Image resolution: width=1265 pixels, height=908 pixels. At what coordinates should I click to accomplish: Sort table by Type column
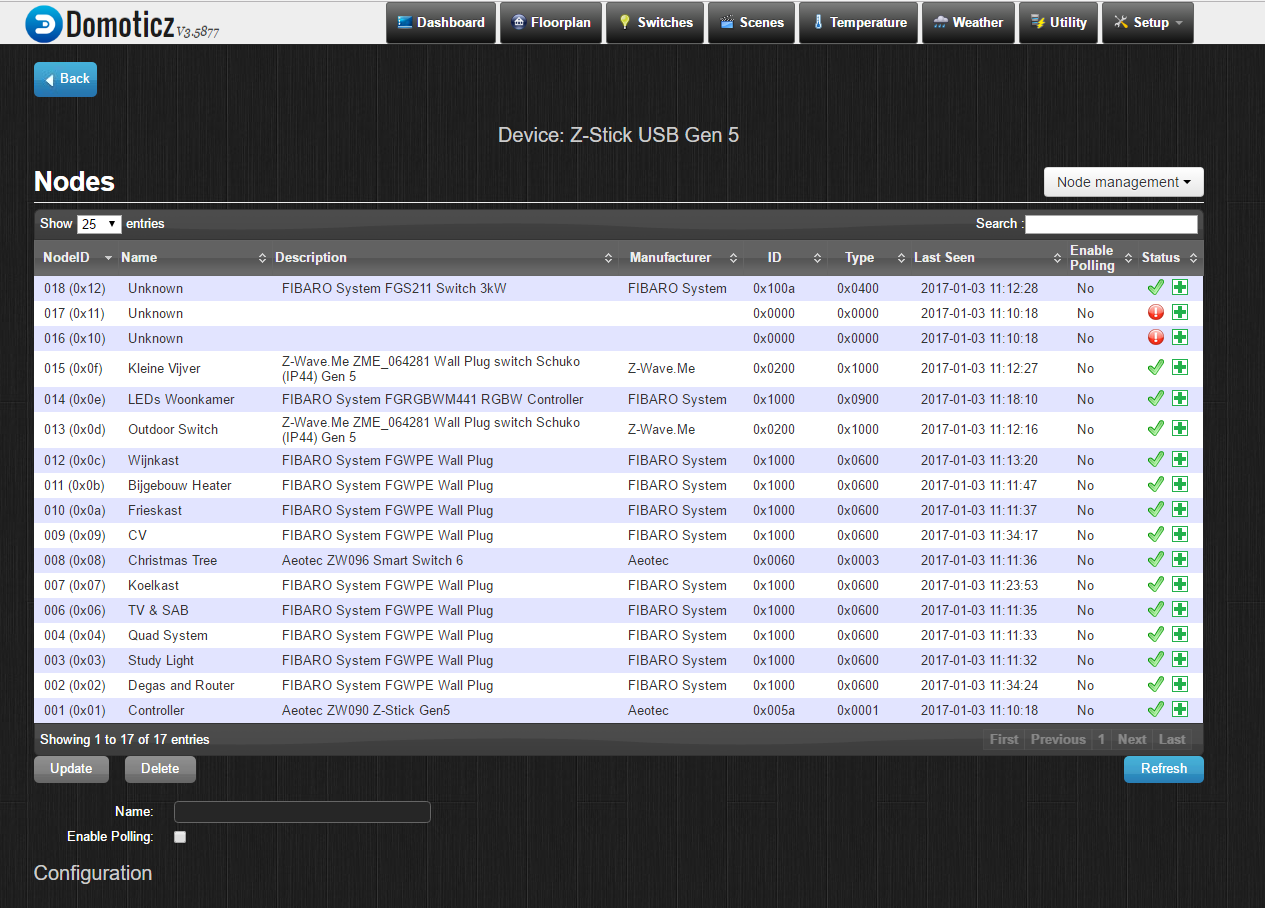click(x=868, y=257)
